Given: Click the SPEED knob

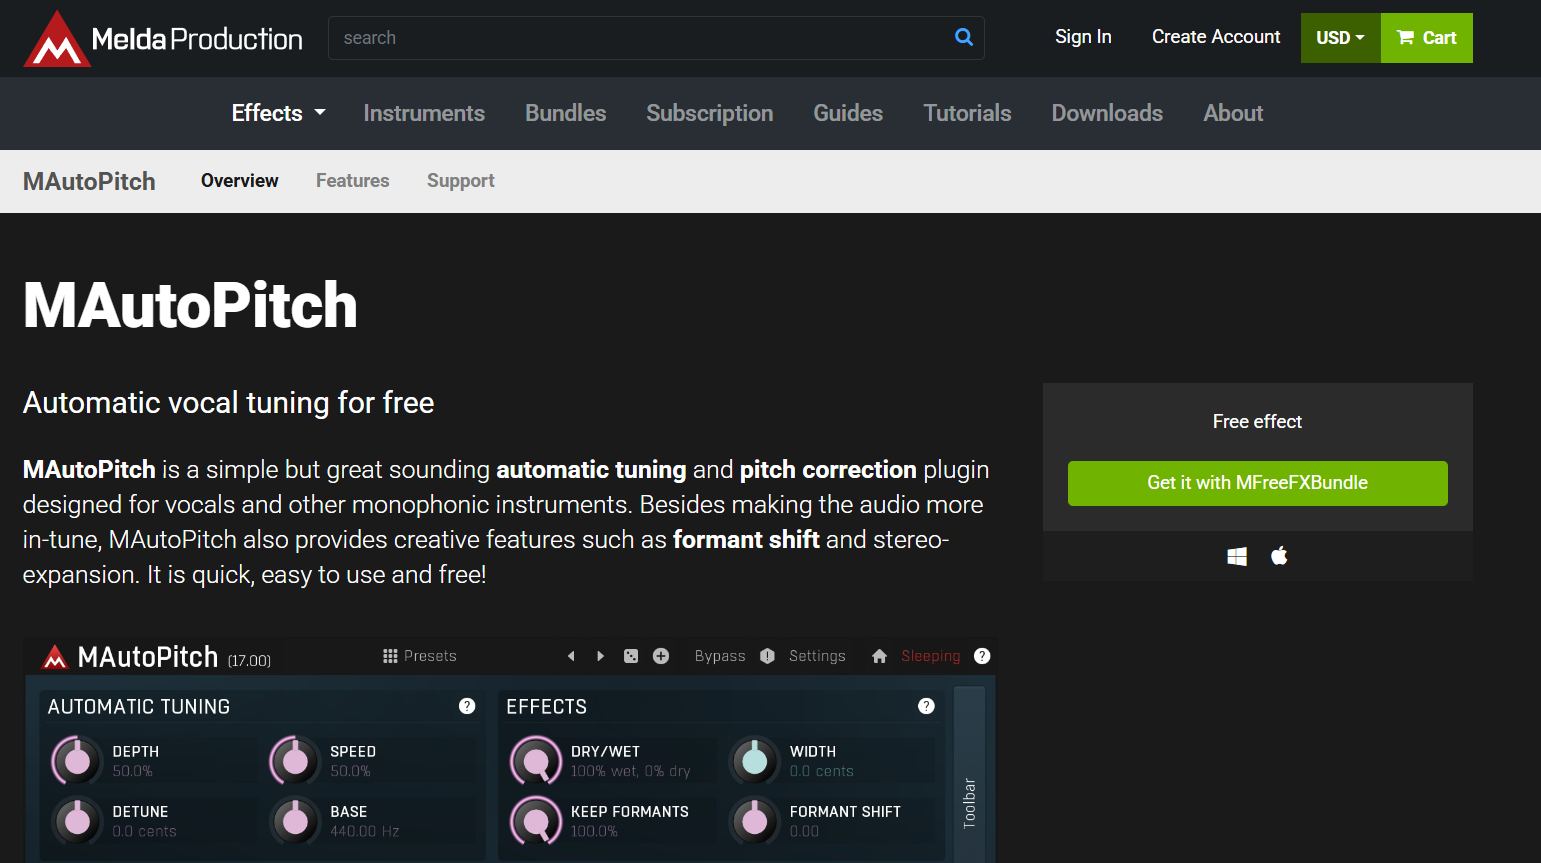Looking at the screenshot, I should pos(295,761).
